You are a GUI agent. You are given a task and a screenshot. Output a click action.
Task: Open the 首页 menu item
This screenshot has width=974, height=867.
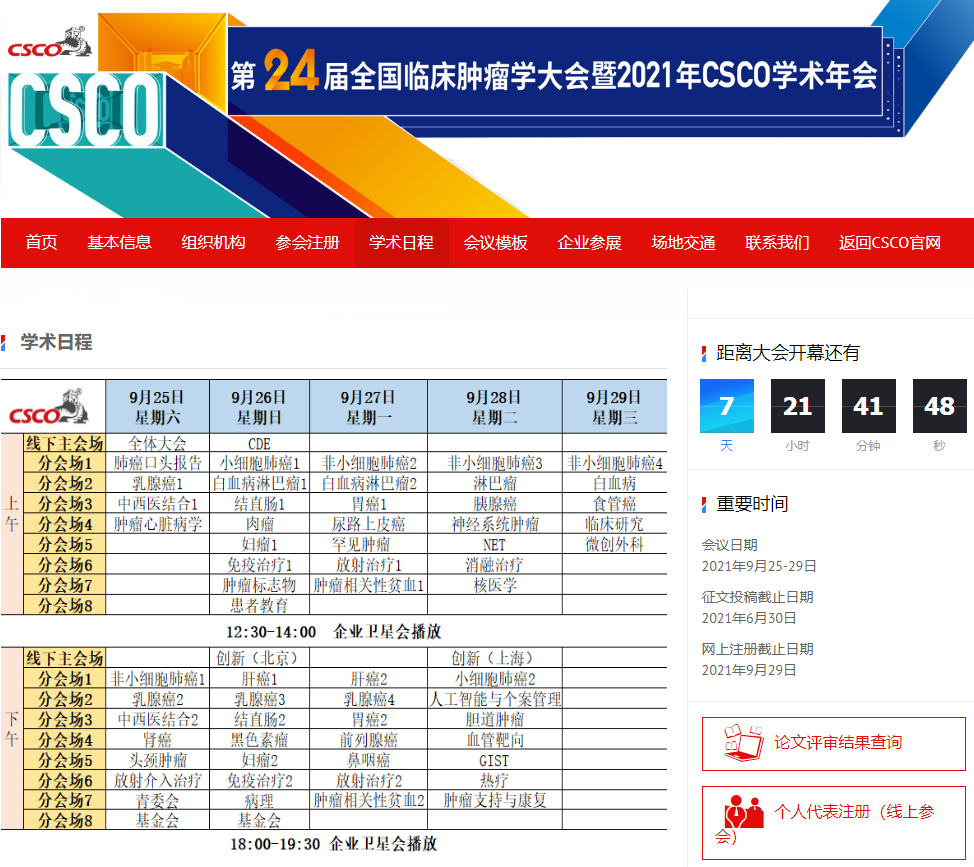point(42,242)
